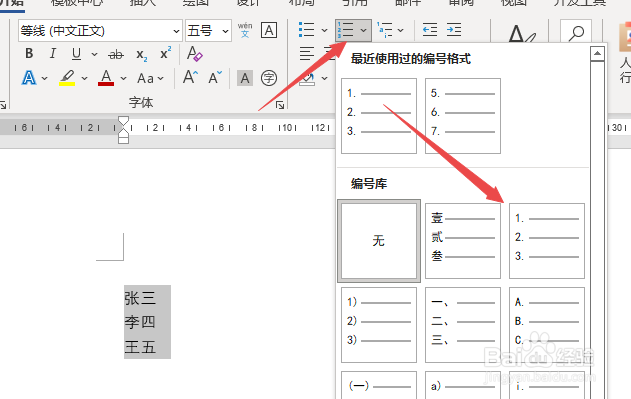Toggle italic formatting
This screenshot has width=631, height=399.
53,54
